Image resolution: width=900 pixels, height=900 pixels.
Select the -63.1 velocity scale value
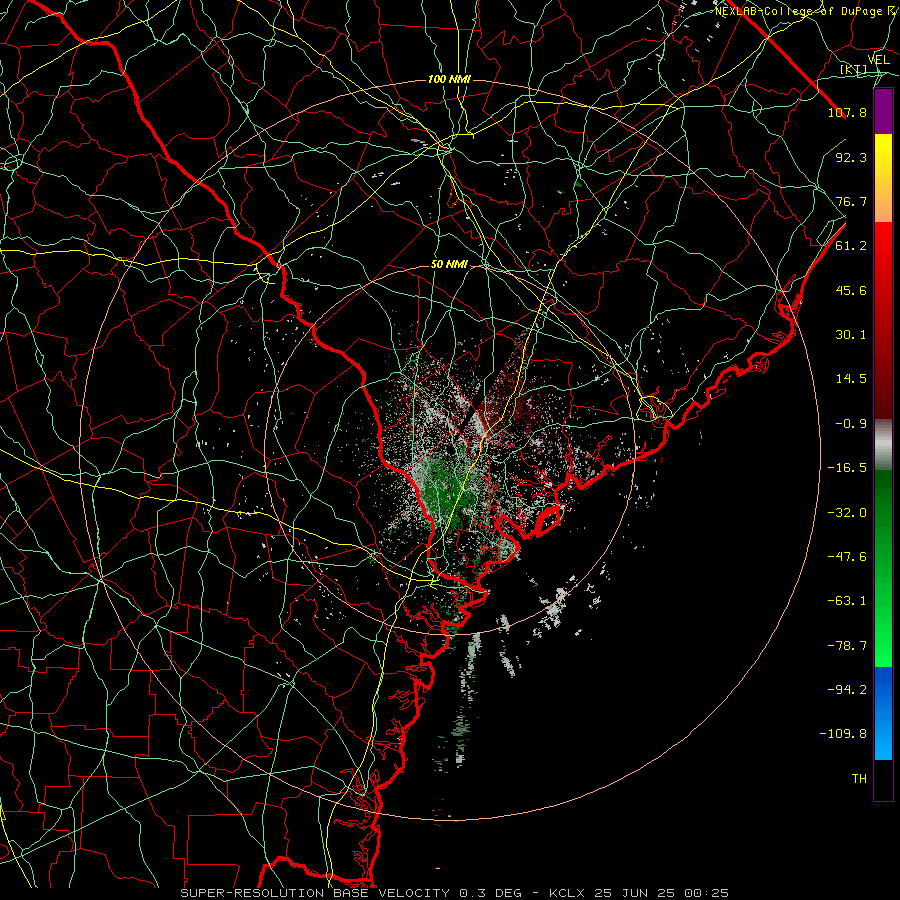[x=847, y=601]
